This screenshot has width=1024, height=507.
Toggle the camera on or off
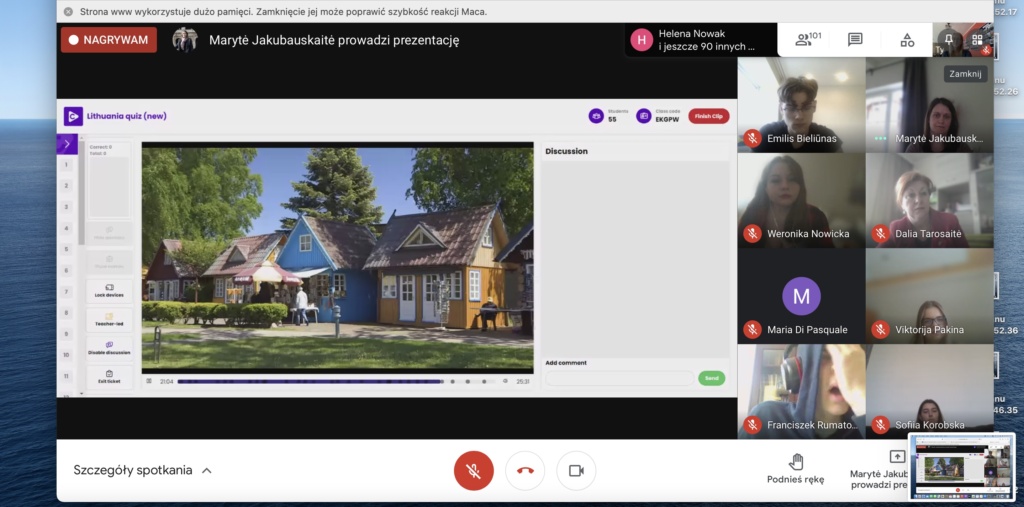(x=576, y=470)
